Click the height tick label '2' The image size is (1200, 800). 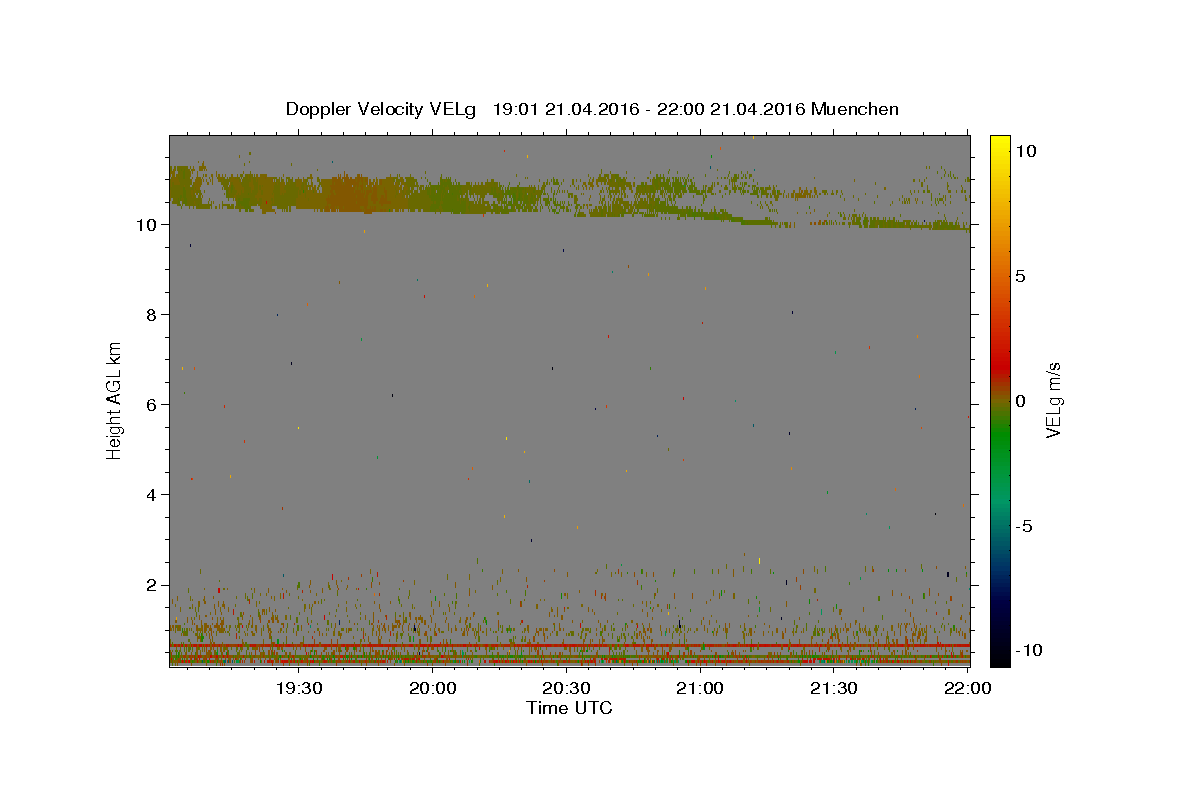[152, 584]
